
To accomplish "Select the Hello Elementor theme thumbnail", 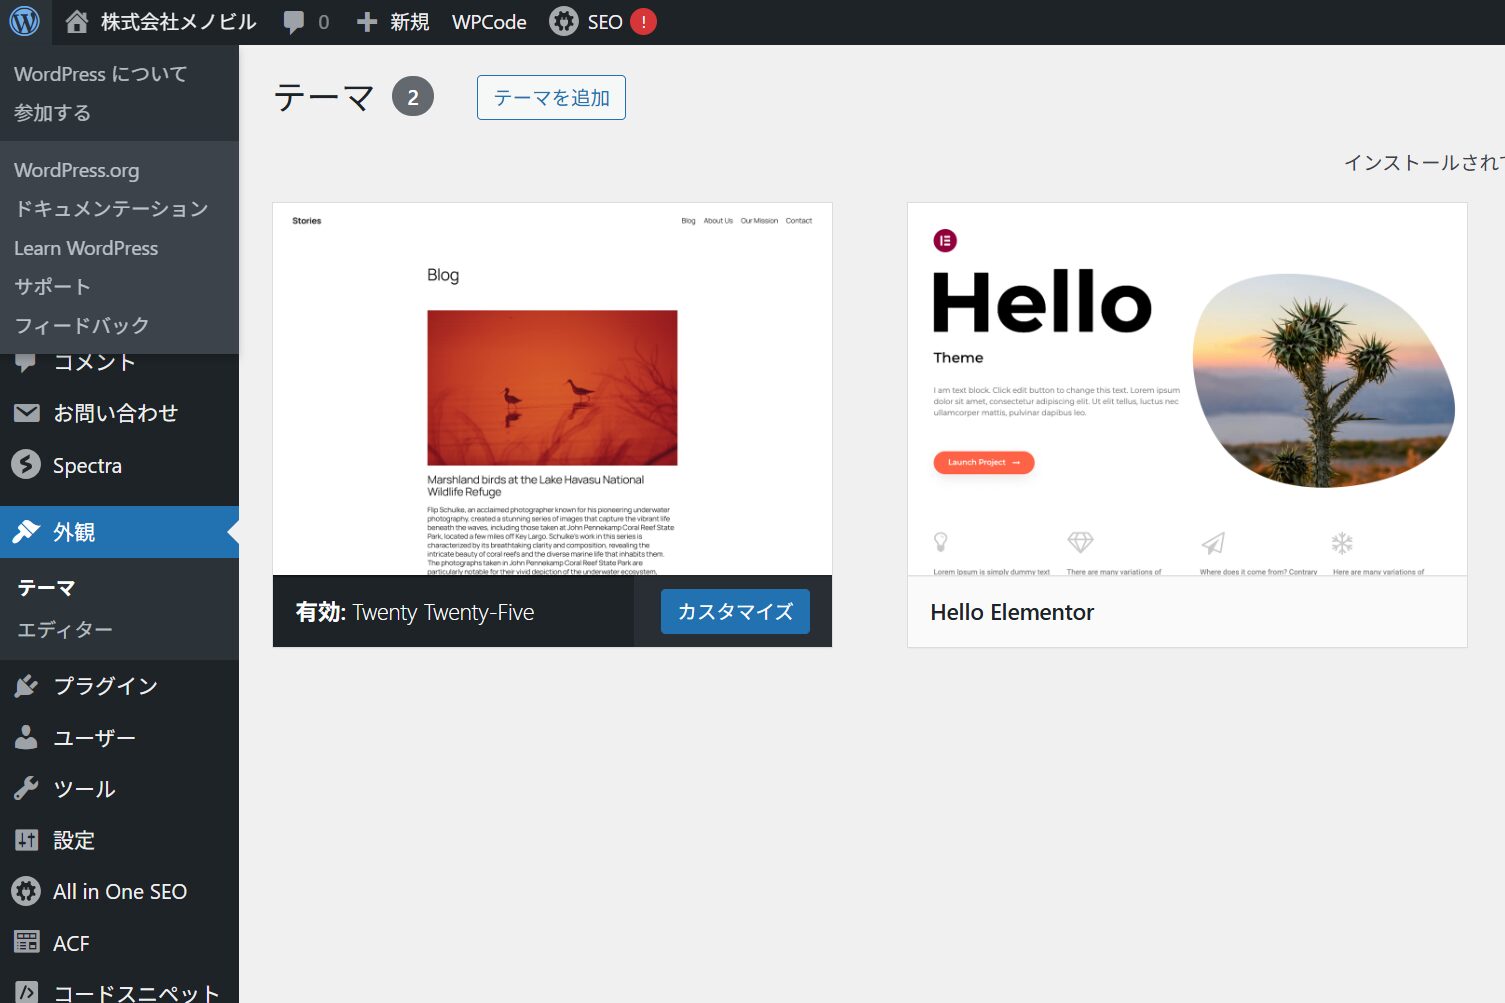I will click(x=1186, y=390).
